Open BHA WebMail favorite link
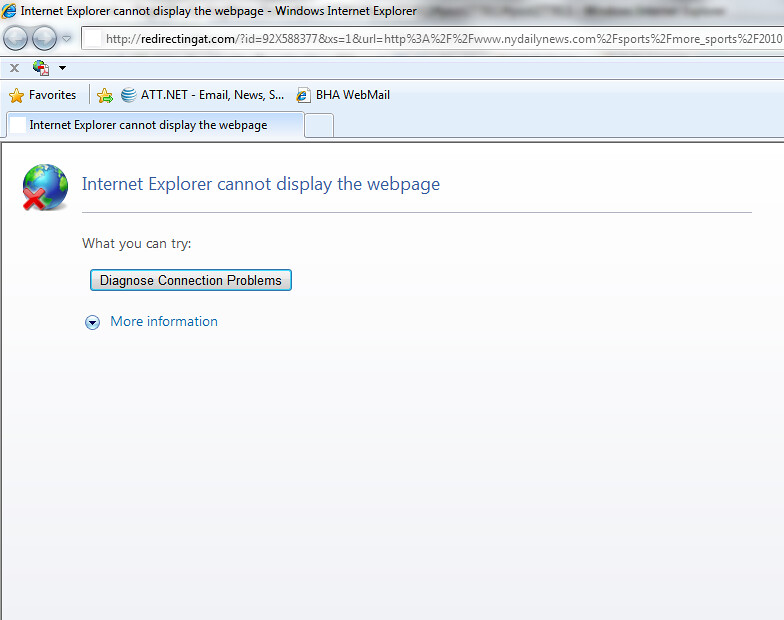The image size is (784, 620). pos(343,95)
